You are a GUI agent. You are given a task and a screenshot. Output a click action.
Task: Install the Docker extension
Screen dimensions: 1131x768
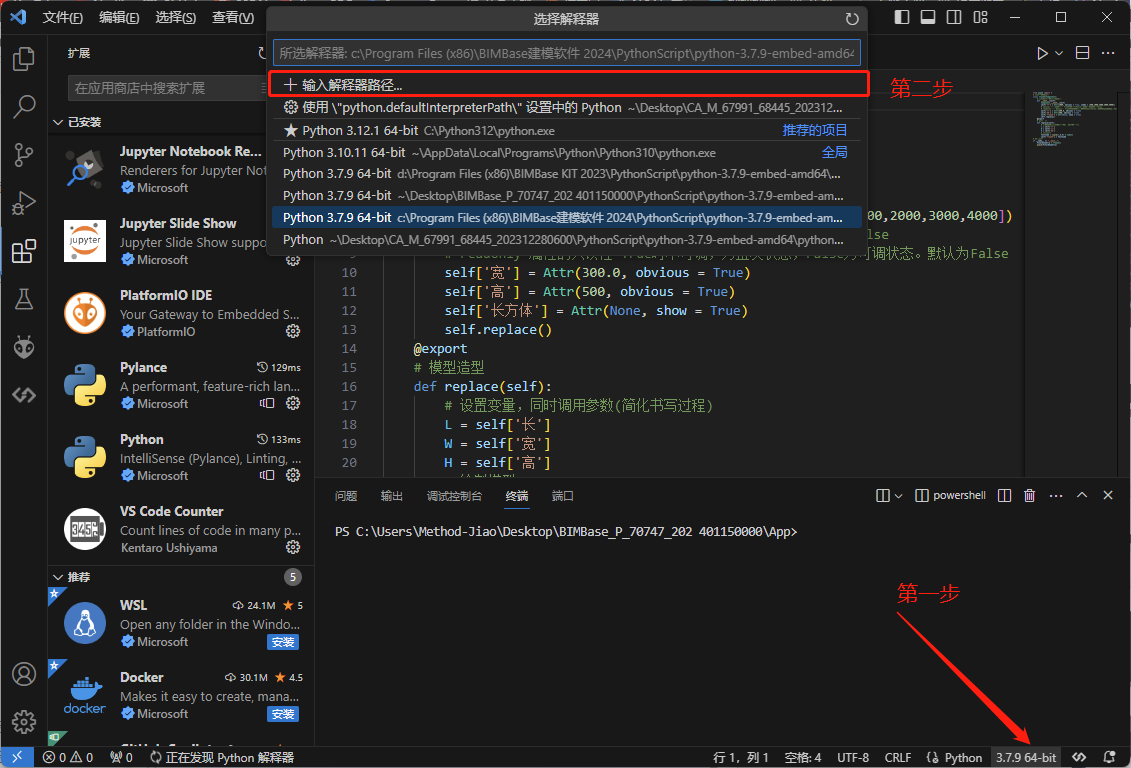tap(283, 714)
